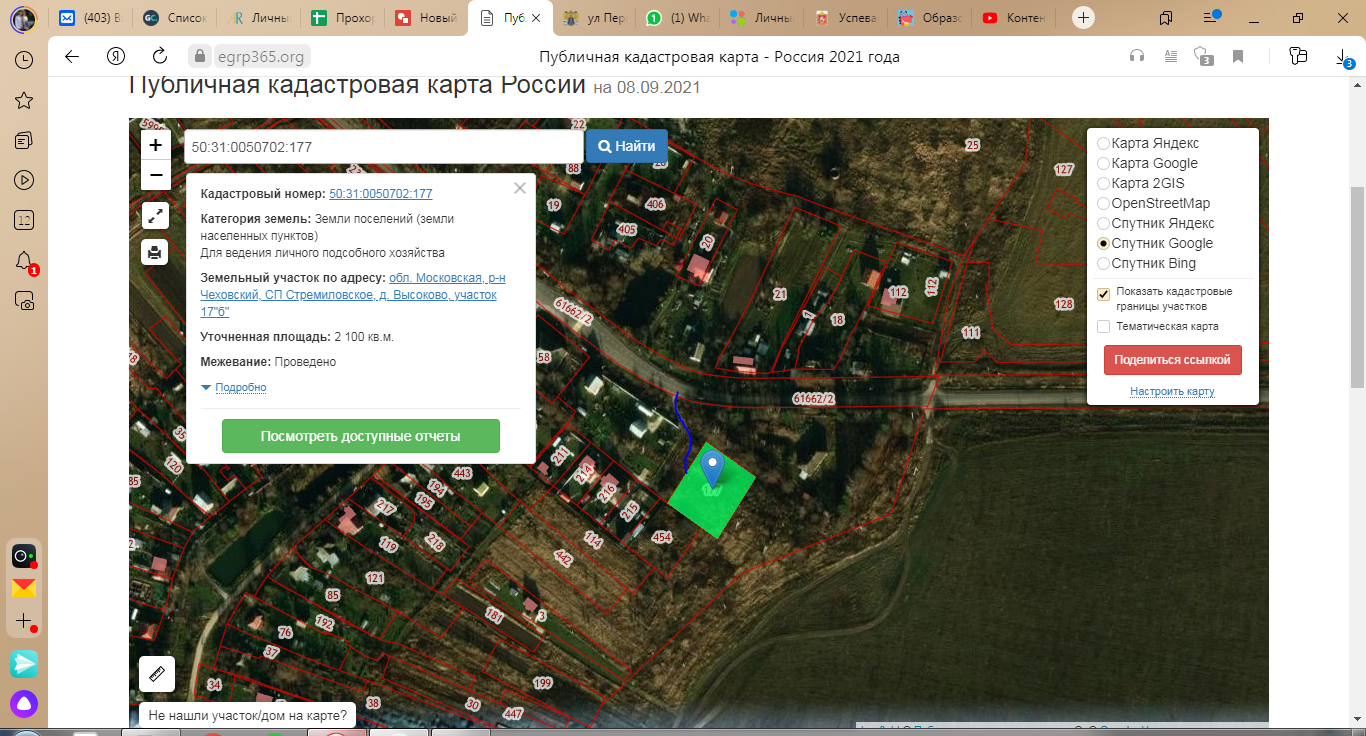Screen dimensions: 1366x736
Task: Add a new app with the sidebar plus
Action: [x=24, y=621]
